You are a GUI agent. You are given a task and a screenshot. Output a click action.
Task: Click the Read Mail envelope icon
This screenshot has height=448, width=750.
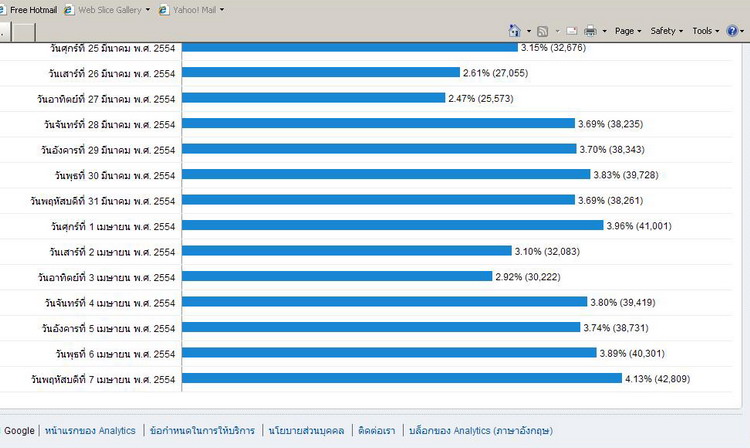coord(572,31)
